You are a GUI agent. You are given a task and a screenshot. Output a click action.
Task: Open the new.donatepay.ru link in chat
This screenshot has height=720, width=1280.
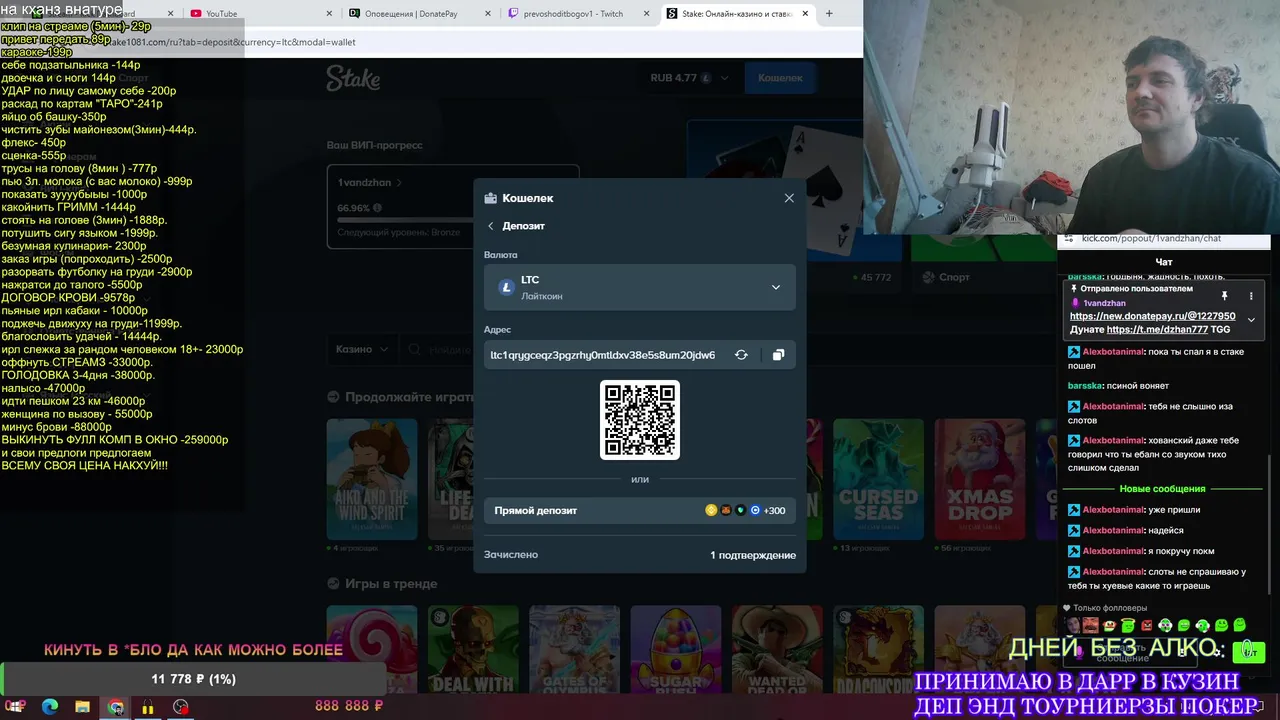point(1152,316)
